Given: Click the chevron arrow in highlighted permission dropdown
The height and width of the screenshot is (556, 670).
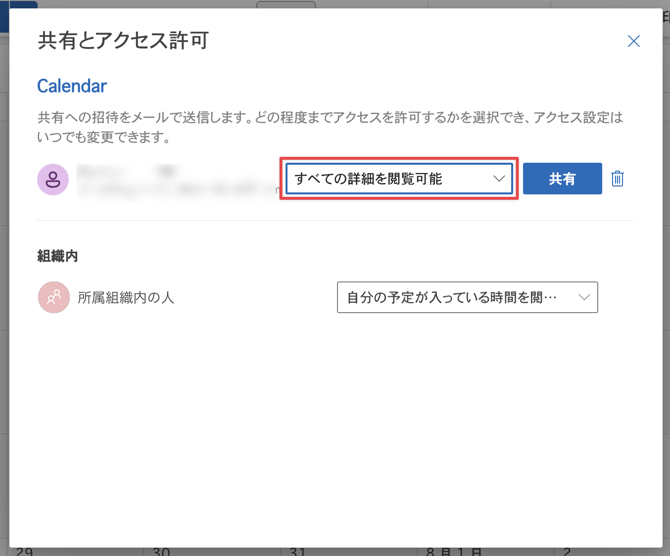Looking at the screenshot, I should point(500,179).
